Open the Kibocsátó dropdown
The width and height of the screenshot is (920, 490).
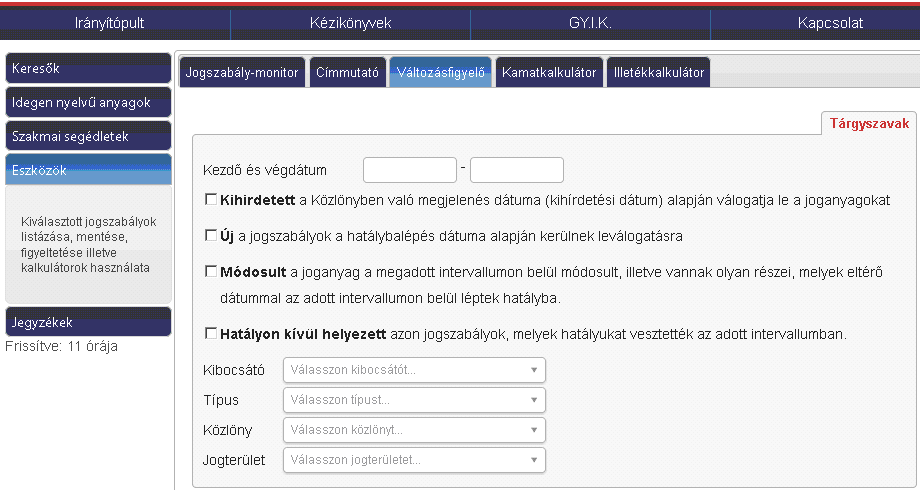414,370
